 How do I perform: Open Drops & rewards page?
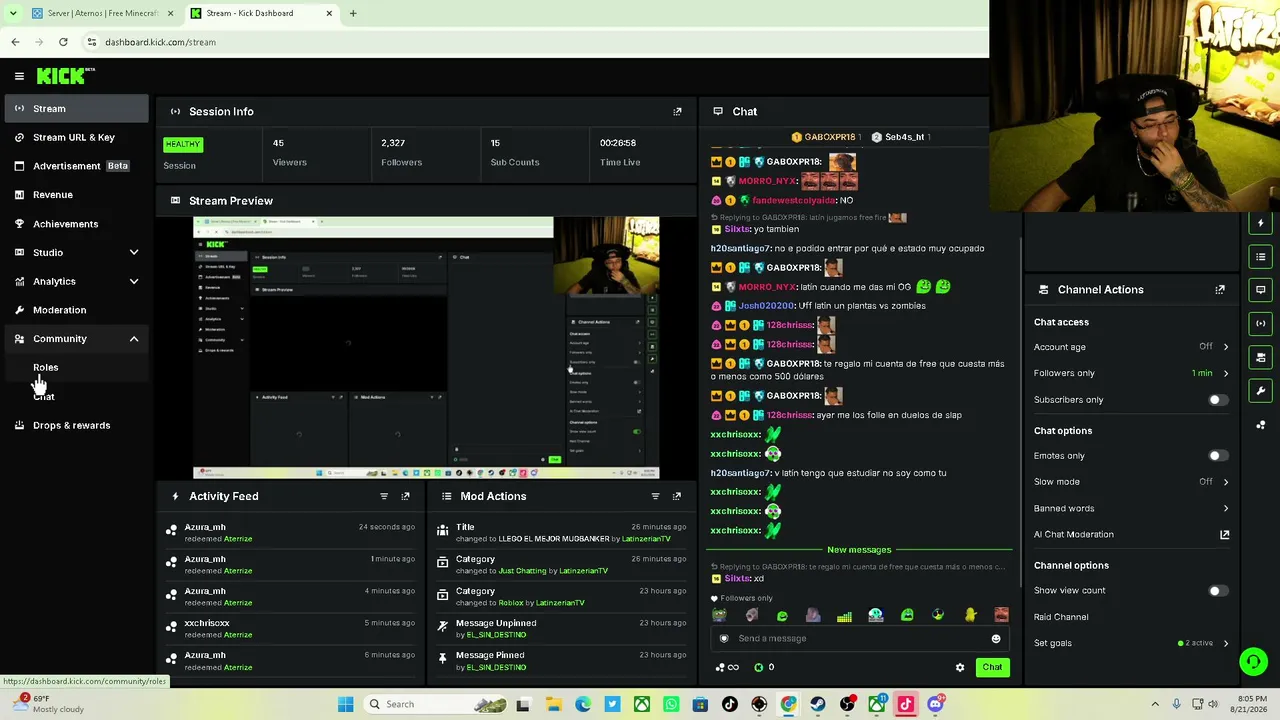[x=75, y=426]
